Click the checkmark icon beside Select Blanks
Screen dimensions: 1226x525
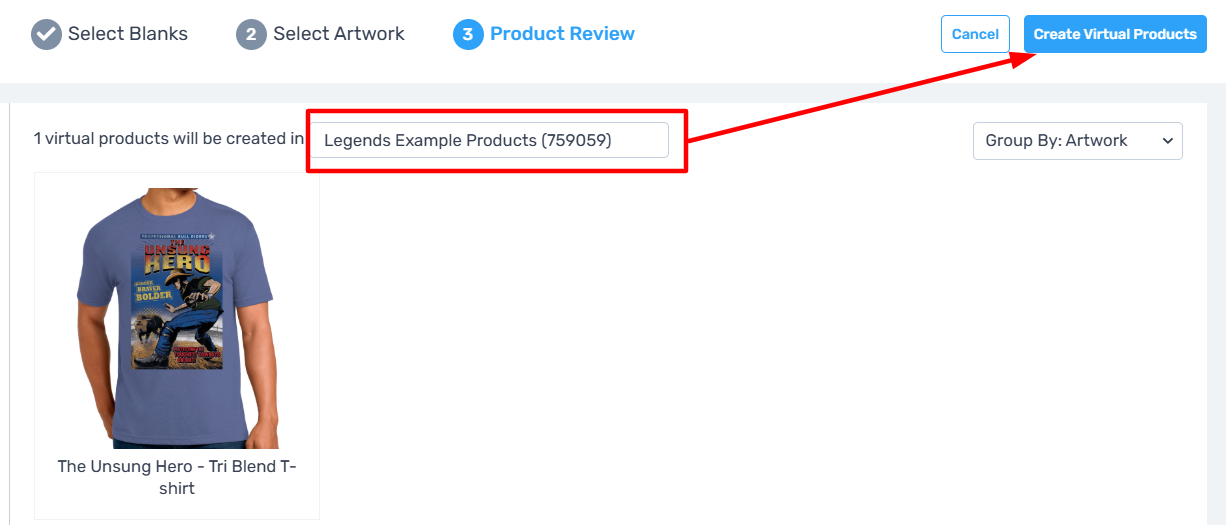pos(46,34)
